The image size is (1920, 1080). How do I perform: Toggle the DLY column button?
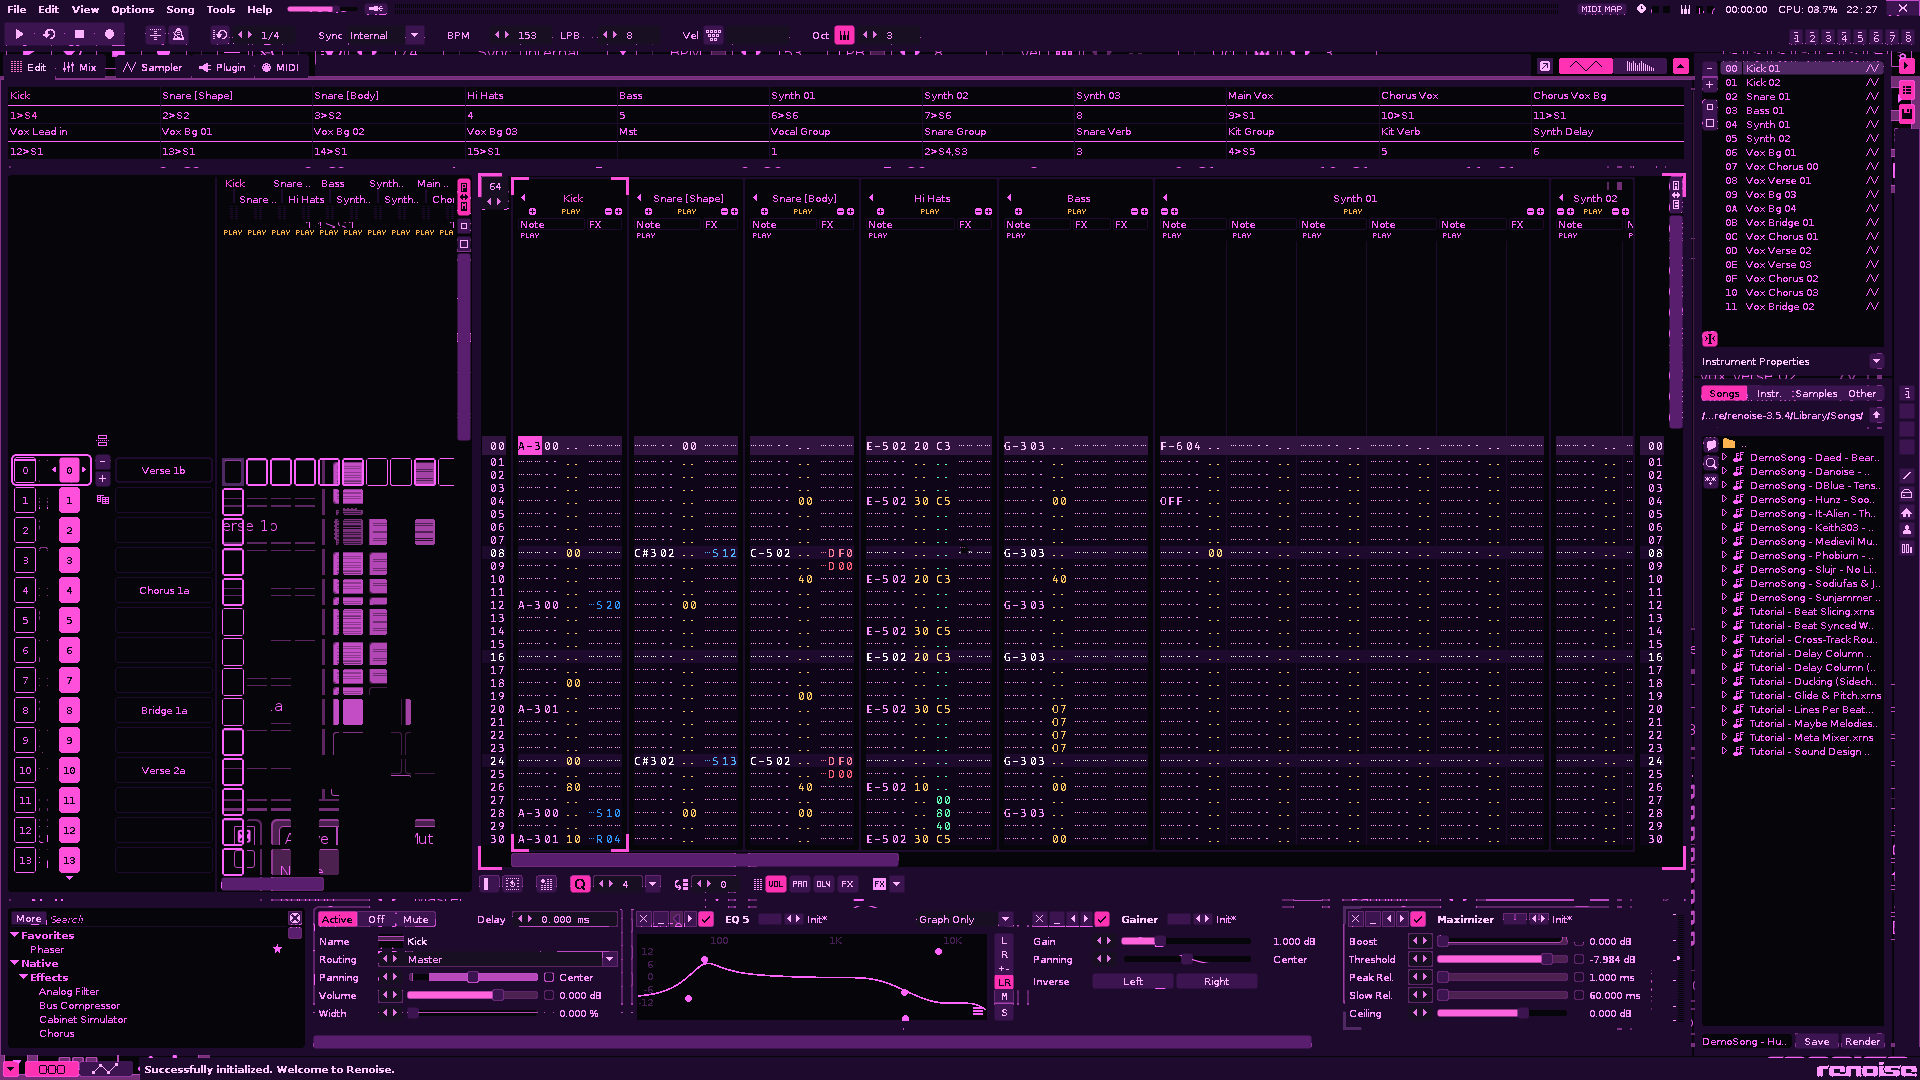823,884
